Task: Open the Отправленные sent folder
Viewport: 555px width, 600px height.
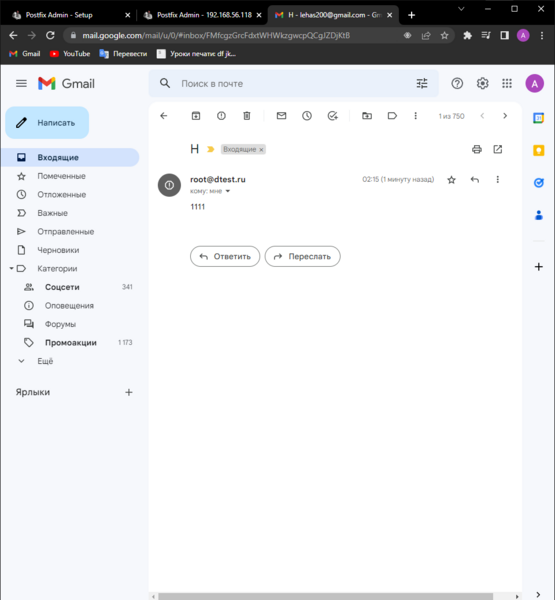Action: coord(70,232)
